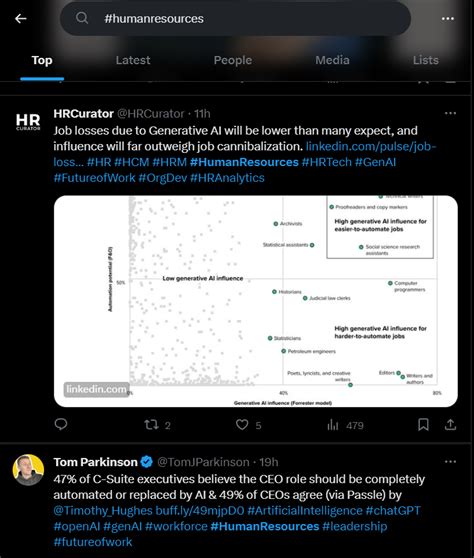The height and width of the screenshot is (558, 474).
Task: Select the Lists tab
Action: (x=426, y=60)
